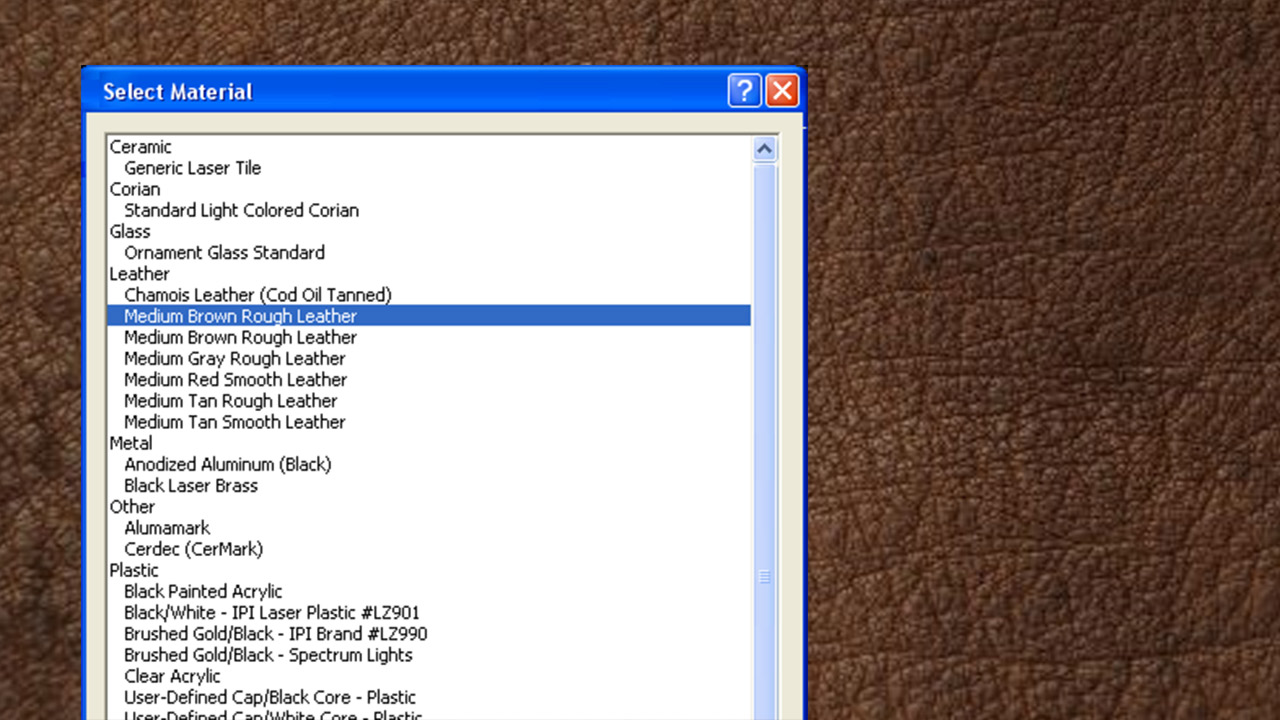This screenshot has height=720, width=1280.
Task: Click the scroll up arrow
Action: pyautogui.click(x=765, y=150)
